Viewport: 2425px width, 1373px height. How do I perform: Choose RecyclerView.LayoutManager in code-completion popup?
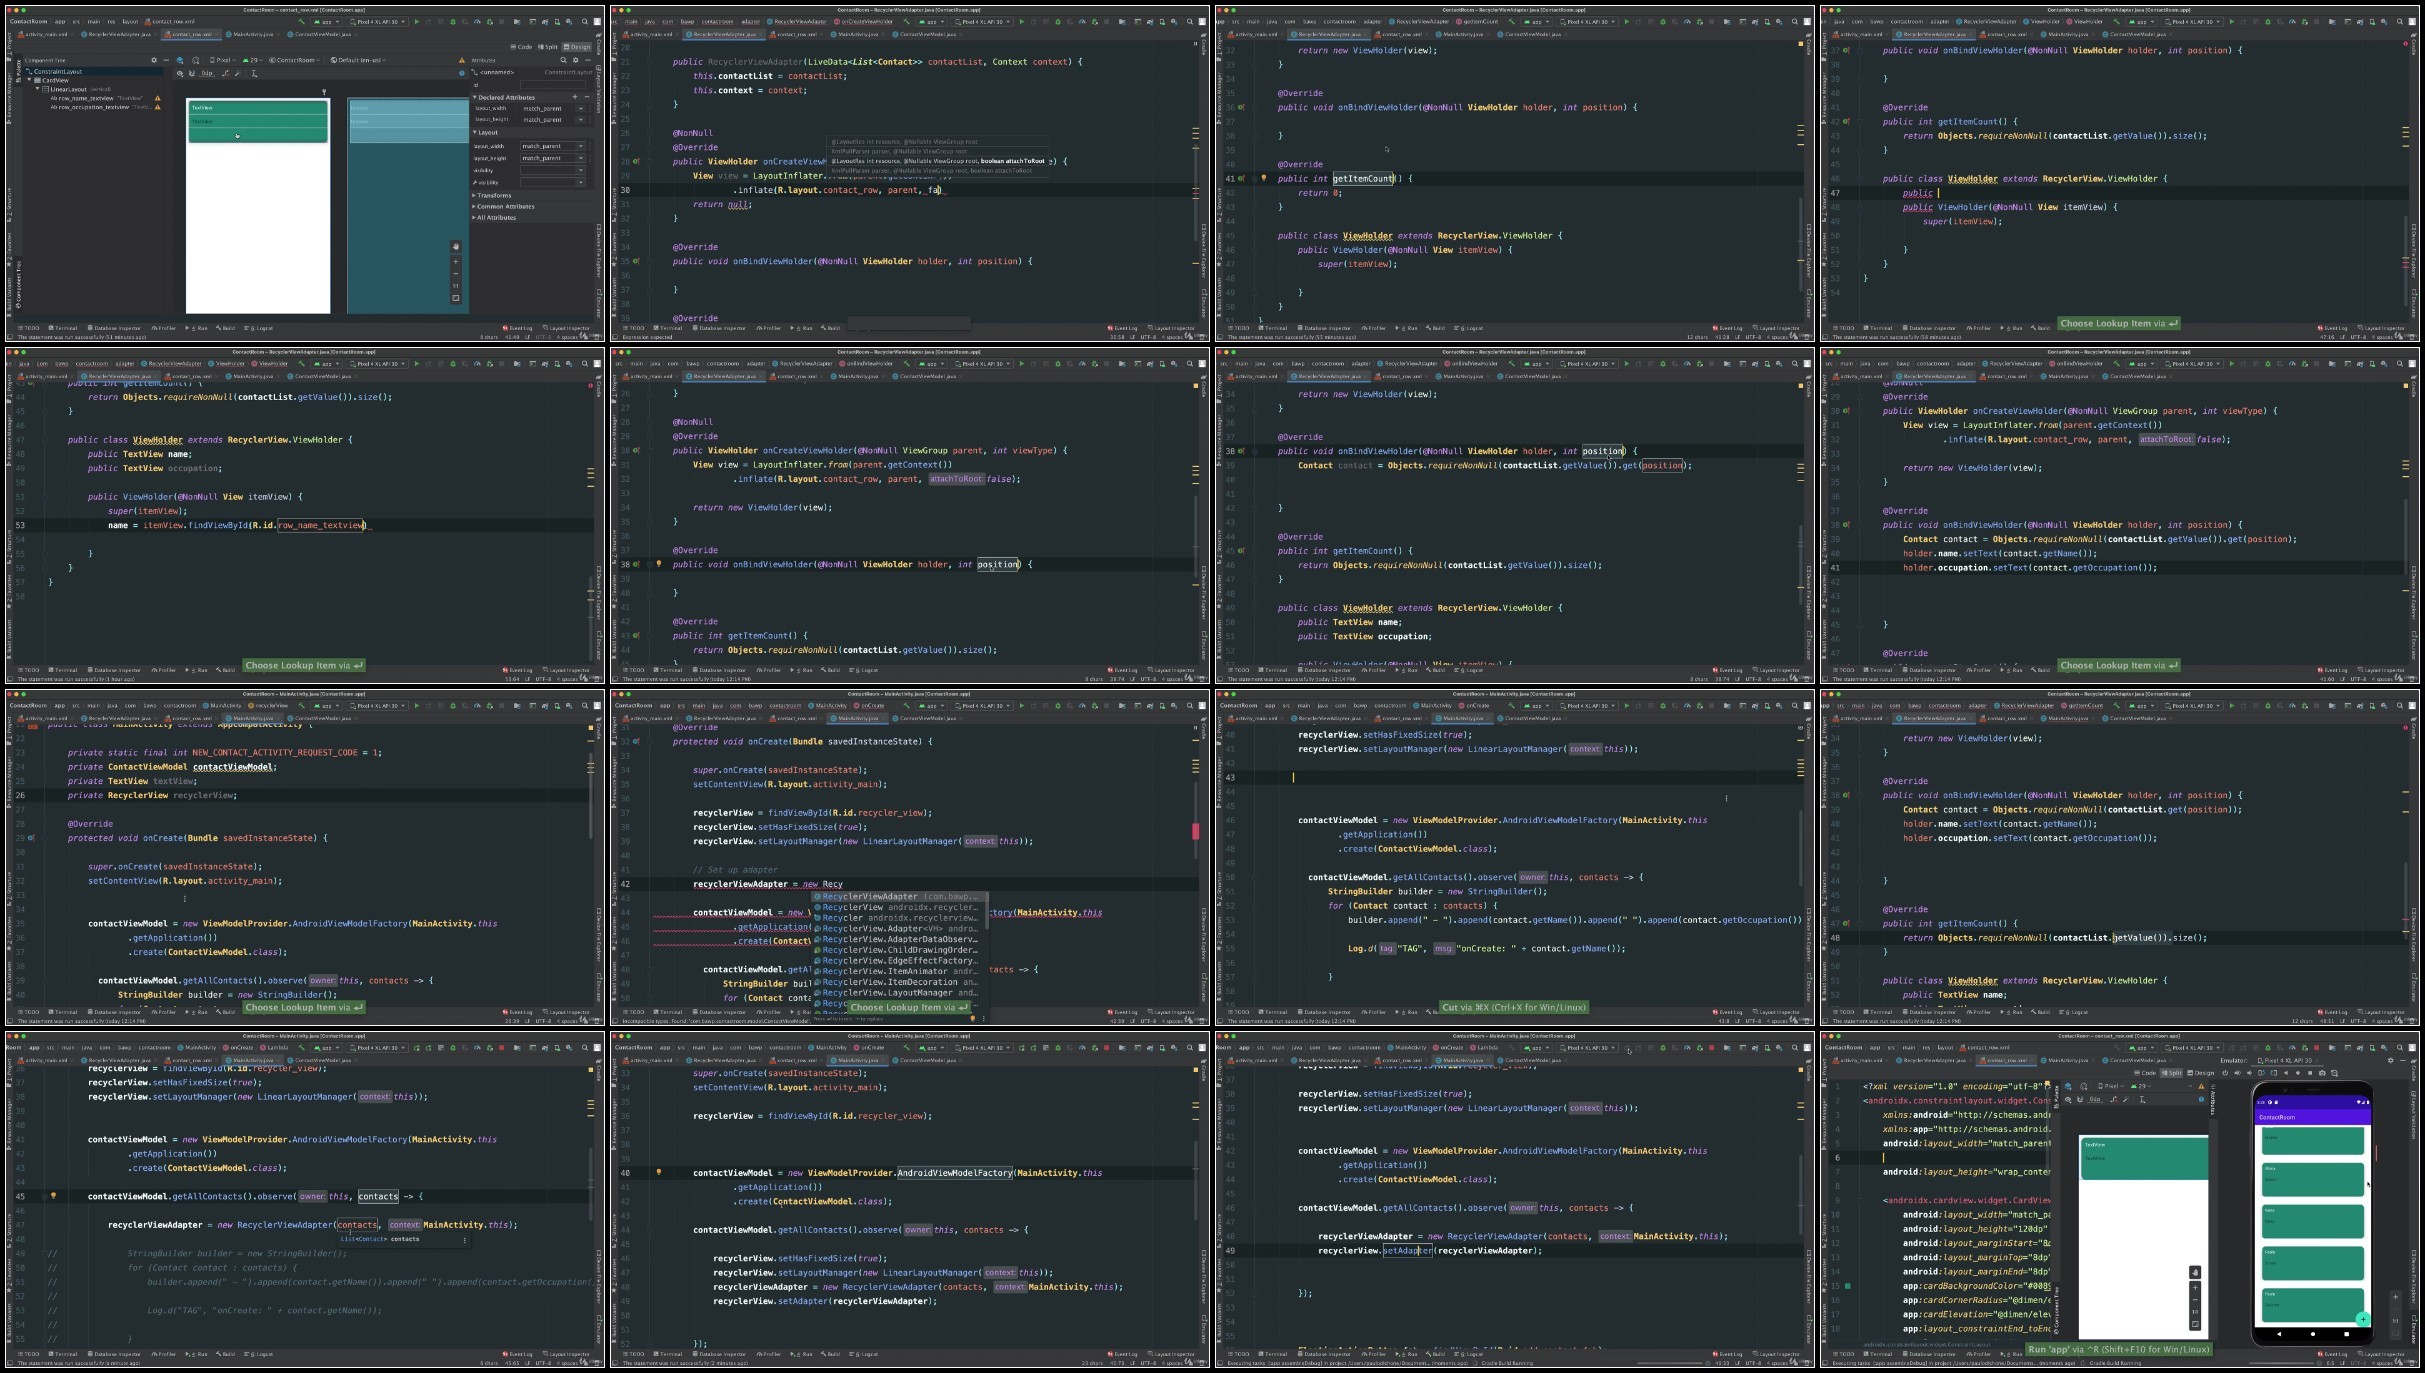[x=897, y=992]
